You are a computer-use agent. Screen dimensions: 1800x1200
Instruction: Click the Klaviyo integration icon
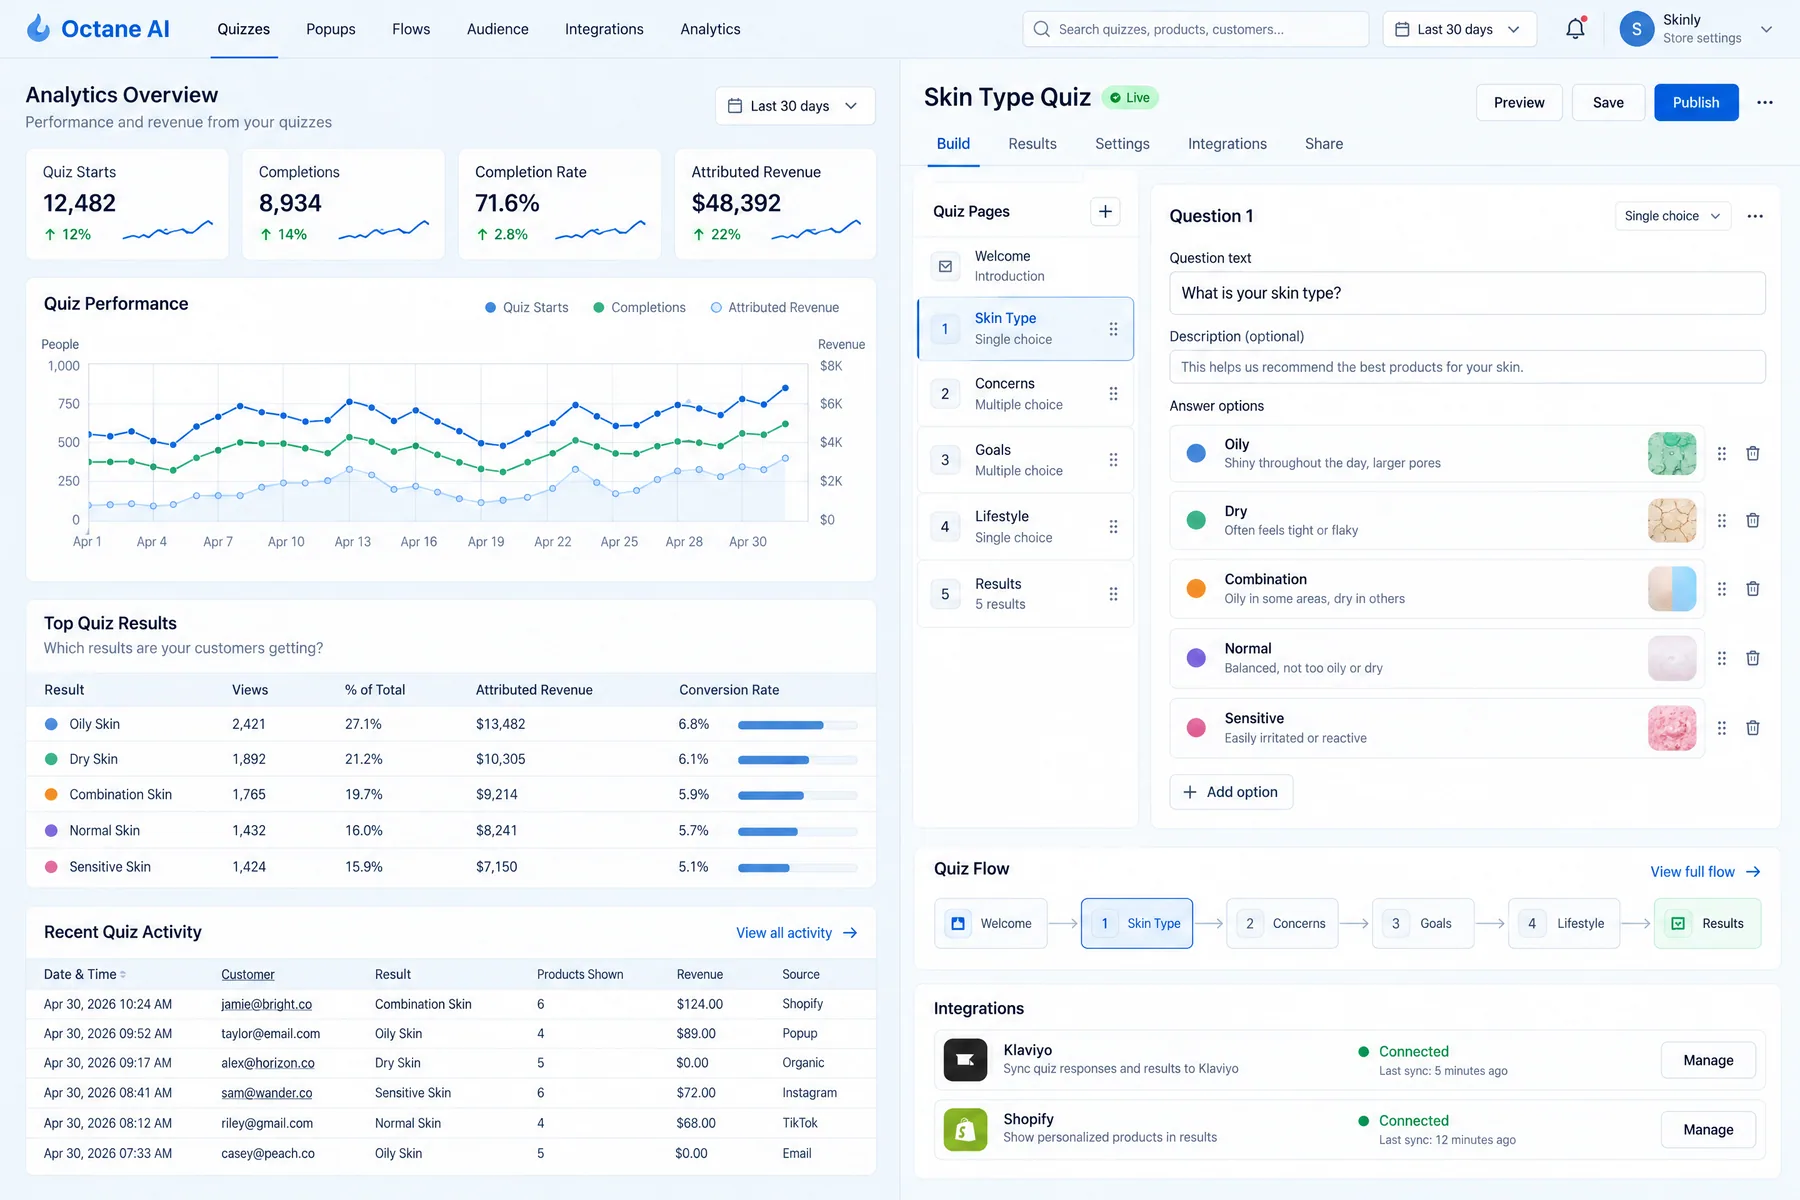965,1060
